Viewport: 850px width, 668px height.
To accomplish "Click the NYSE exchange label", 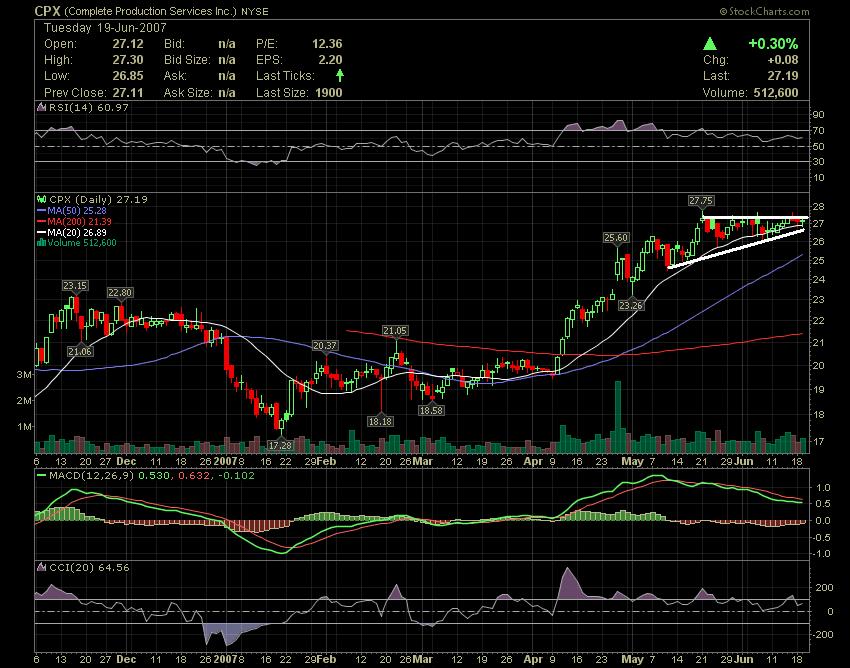I will [x=255, y=11].
